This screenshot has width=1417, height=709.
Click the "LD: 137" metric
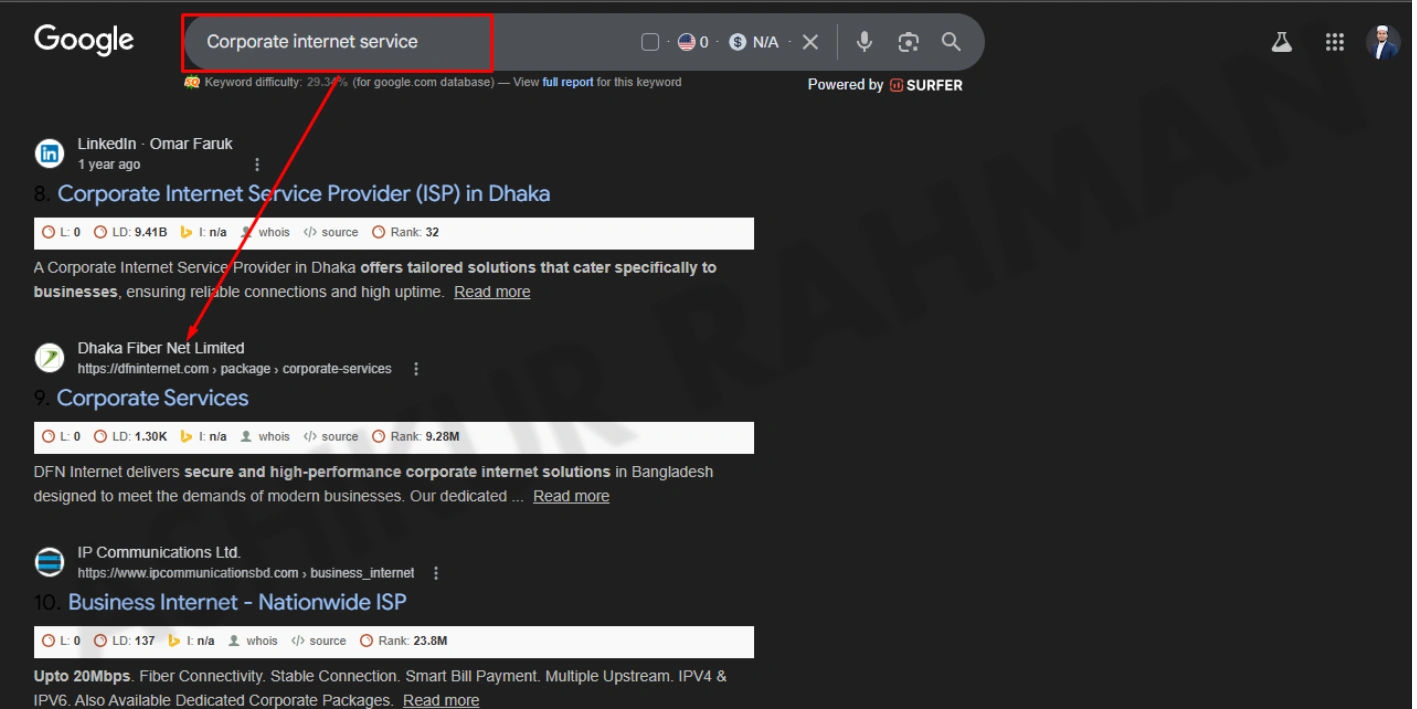124,641
